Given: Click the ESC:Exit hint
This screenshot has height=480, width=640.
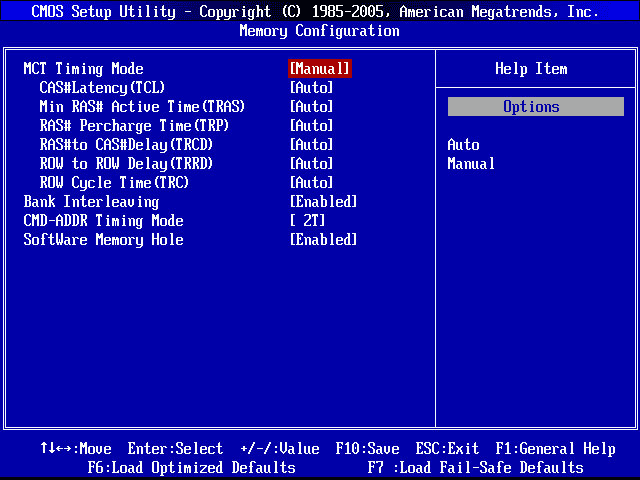Looking at the screenshot, I should click(447, 449).
